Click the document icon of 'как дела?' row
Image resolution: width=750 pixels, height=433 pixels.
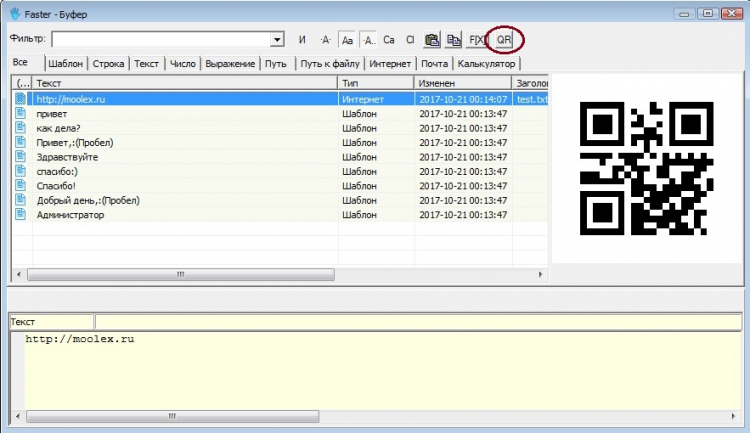pos(20,127)
